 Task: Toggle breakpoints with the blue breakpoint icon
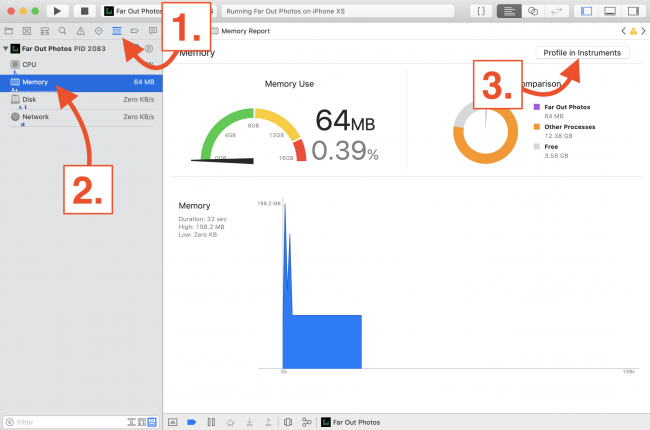192,422
